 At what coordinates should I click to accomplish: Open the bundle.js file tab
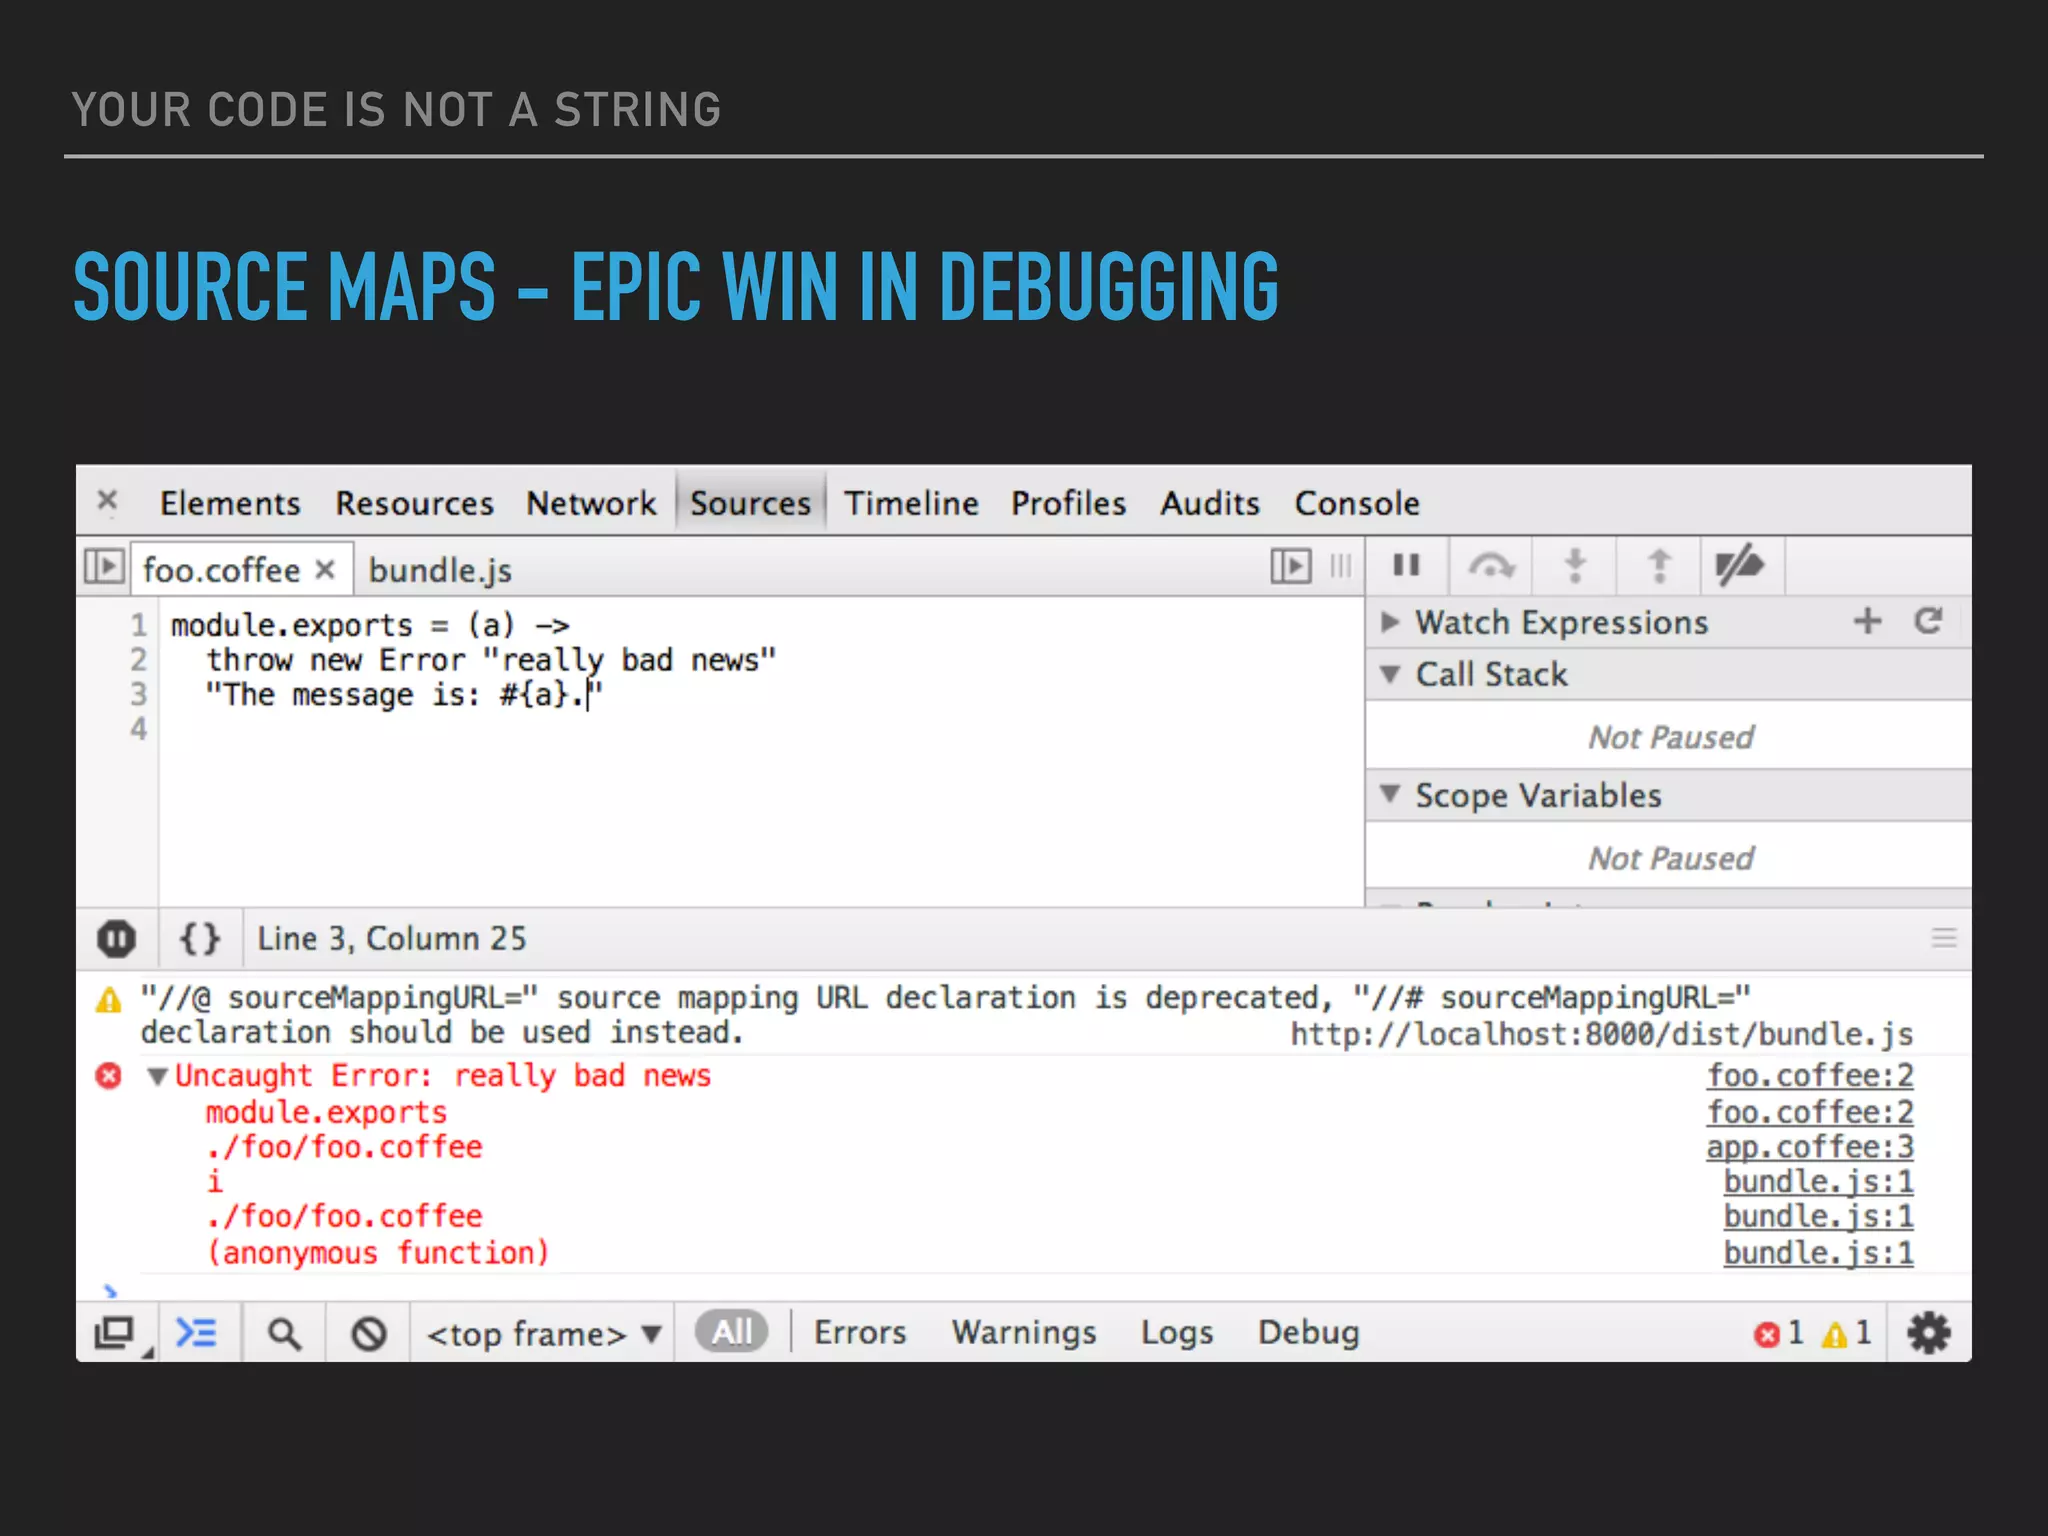click(x=440, y=570)
